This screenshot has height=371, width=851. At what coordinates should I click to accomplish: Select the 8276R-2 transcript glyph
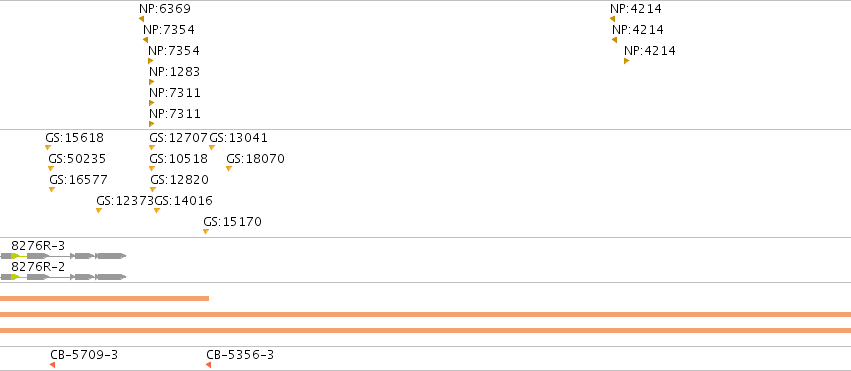click(63, 277)
